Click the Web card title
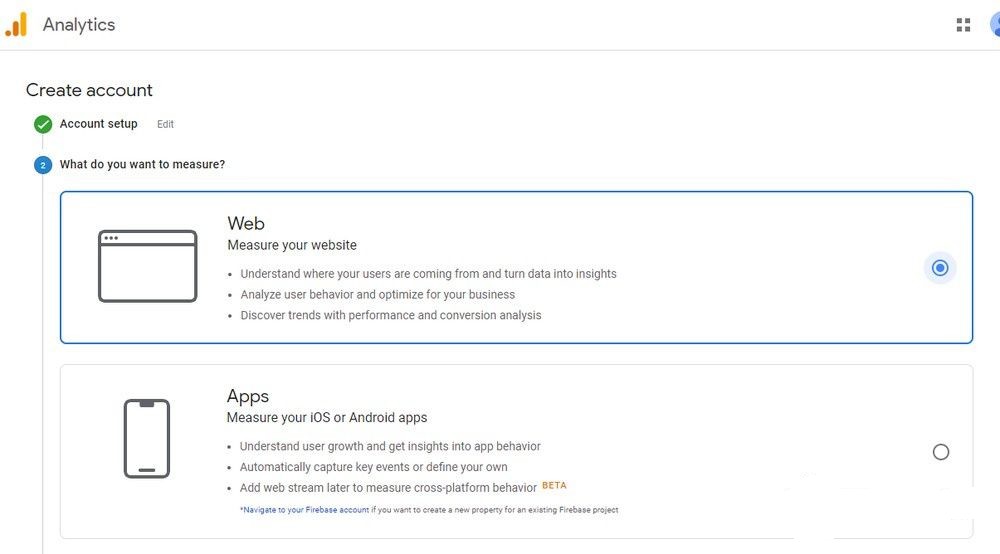This screenshot has height=554, width=1000. (246, 223)
